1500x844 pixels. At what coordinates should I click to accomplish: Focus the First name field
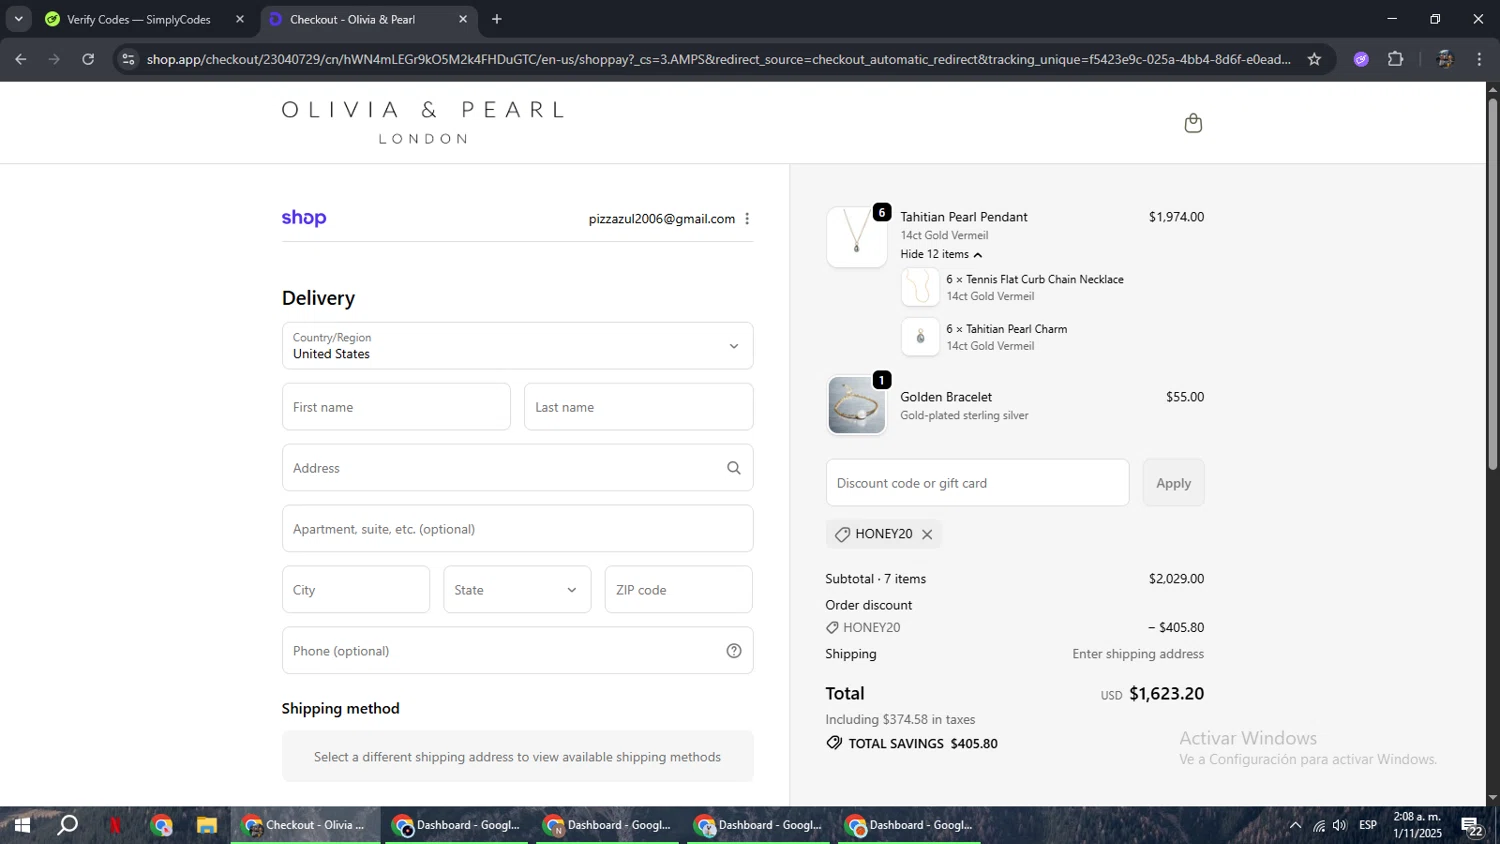(396, 407)
